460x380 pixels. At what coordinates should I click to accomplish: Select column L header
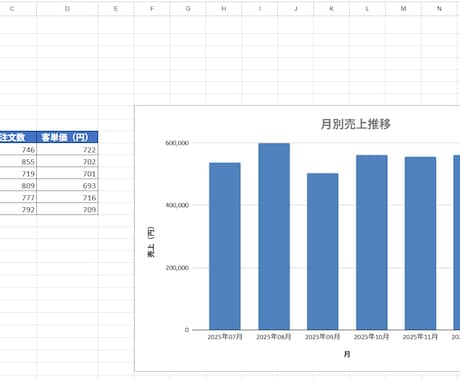tap(367, 8)
